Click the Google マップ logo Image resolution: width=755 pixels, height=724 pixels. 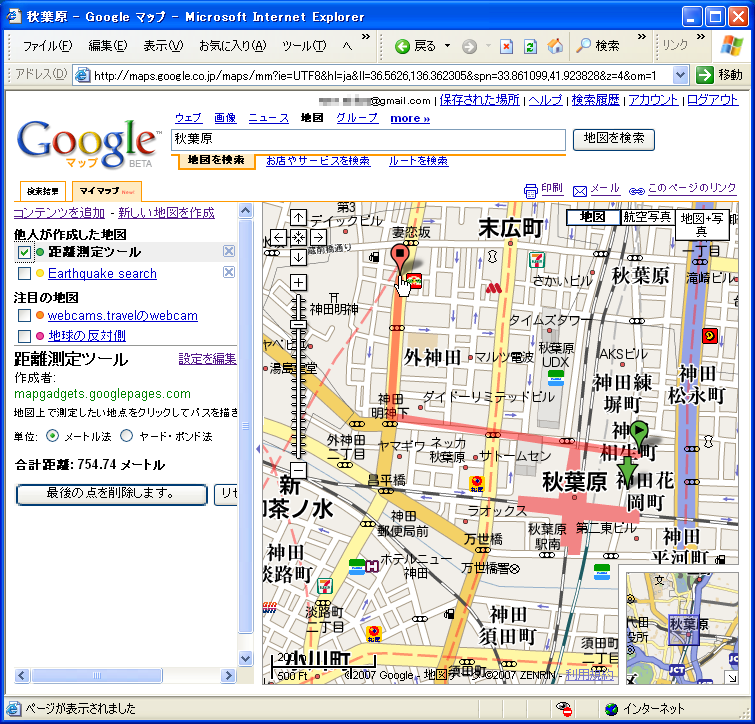88,143
